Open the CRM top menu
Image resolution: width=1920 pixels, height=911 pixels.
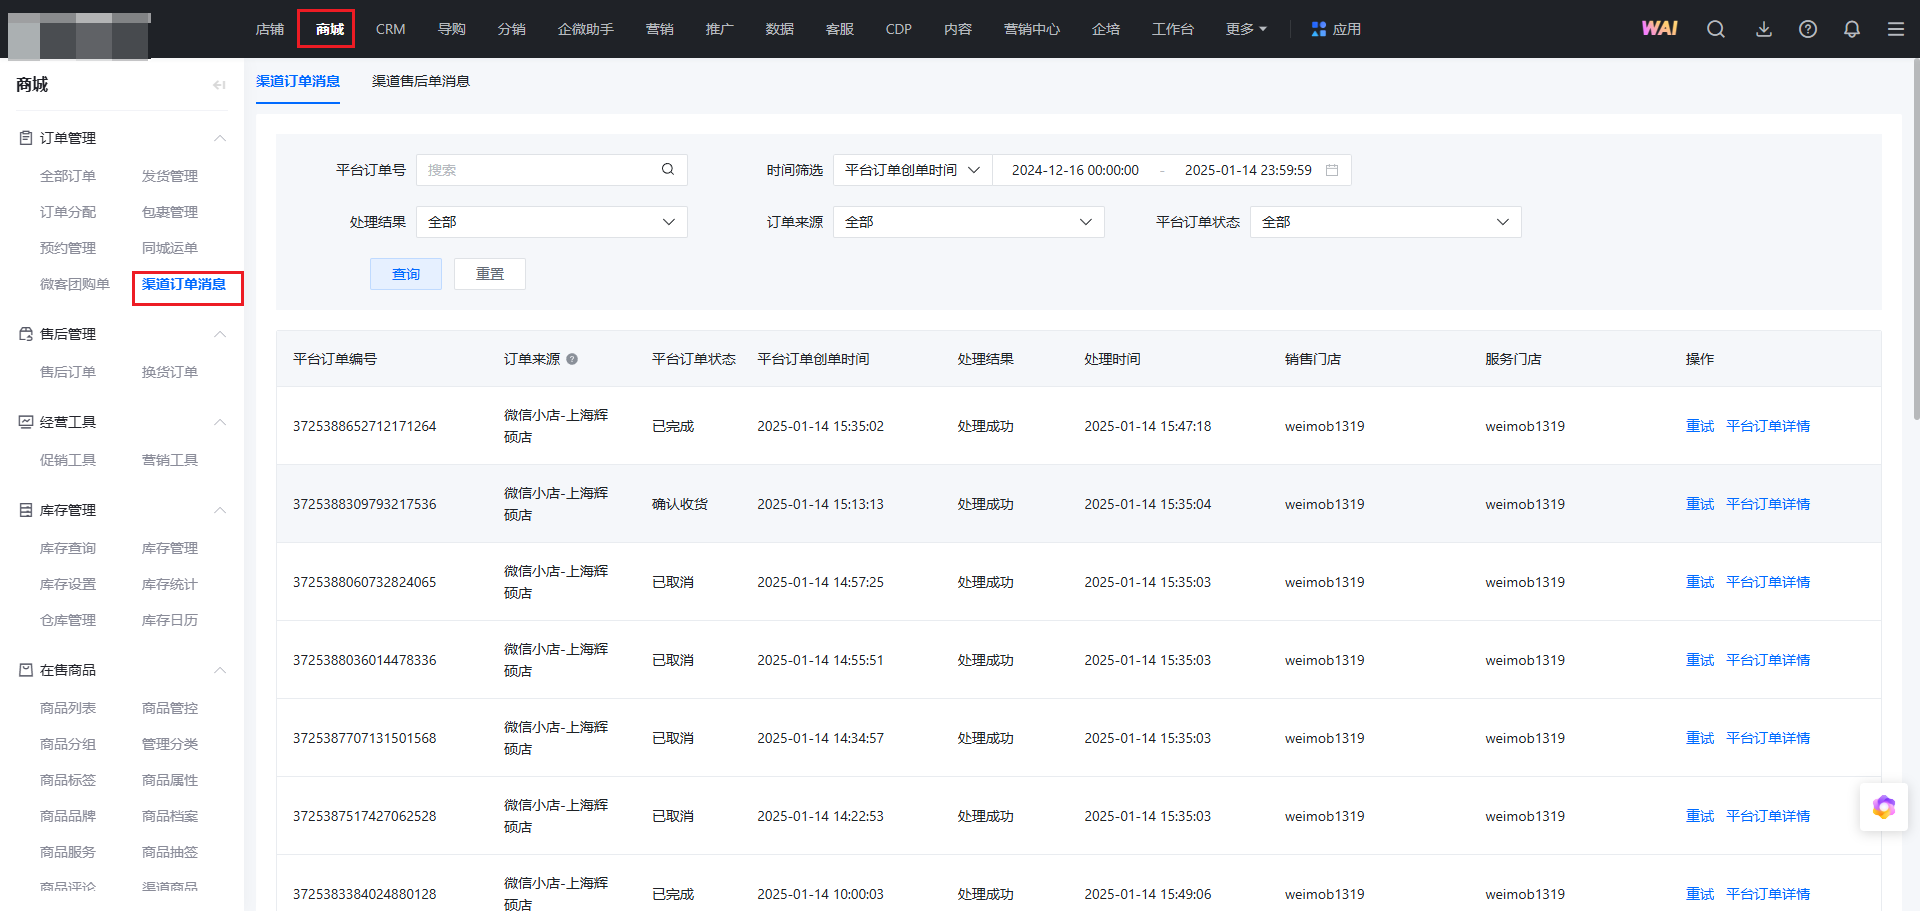coord(390,29)
